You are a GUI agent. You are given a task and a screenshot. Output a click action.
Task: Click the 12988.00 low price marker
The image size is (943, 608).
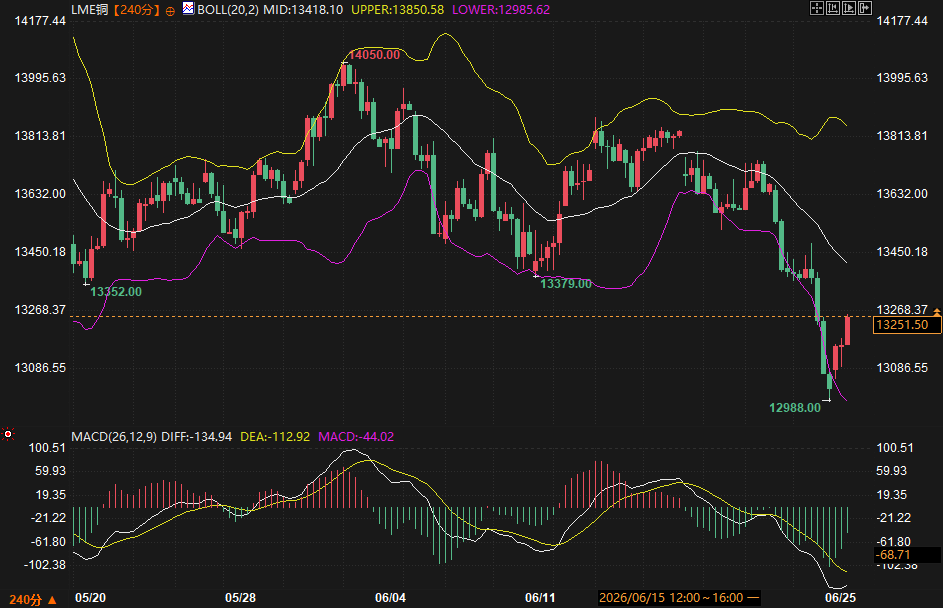794,408
